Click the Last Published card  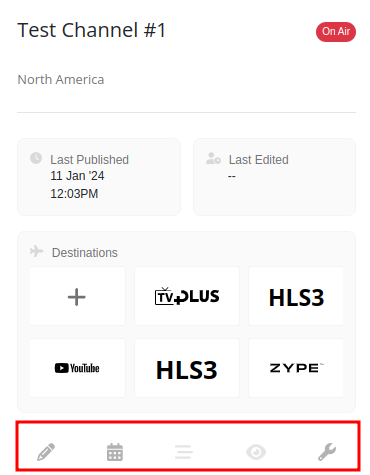tap(99, 177)
